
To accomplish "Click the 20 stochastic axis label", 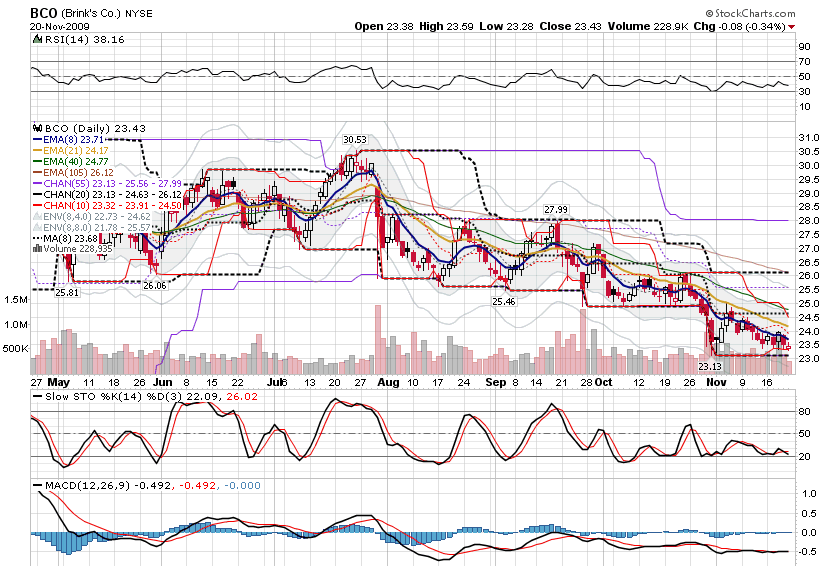I will [x=804, y=457].
